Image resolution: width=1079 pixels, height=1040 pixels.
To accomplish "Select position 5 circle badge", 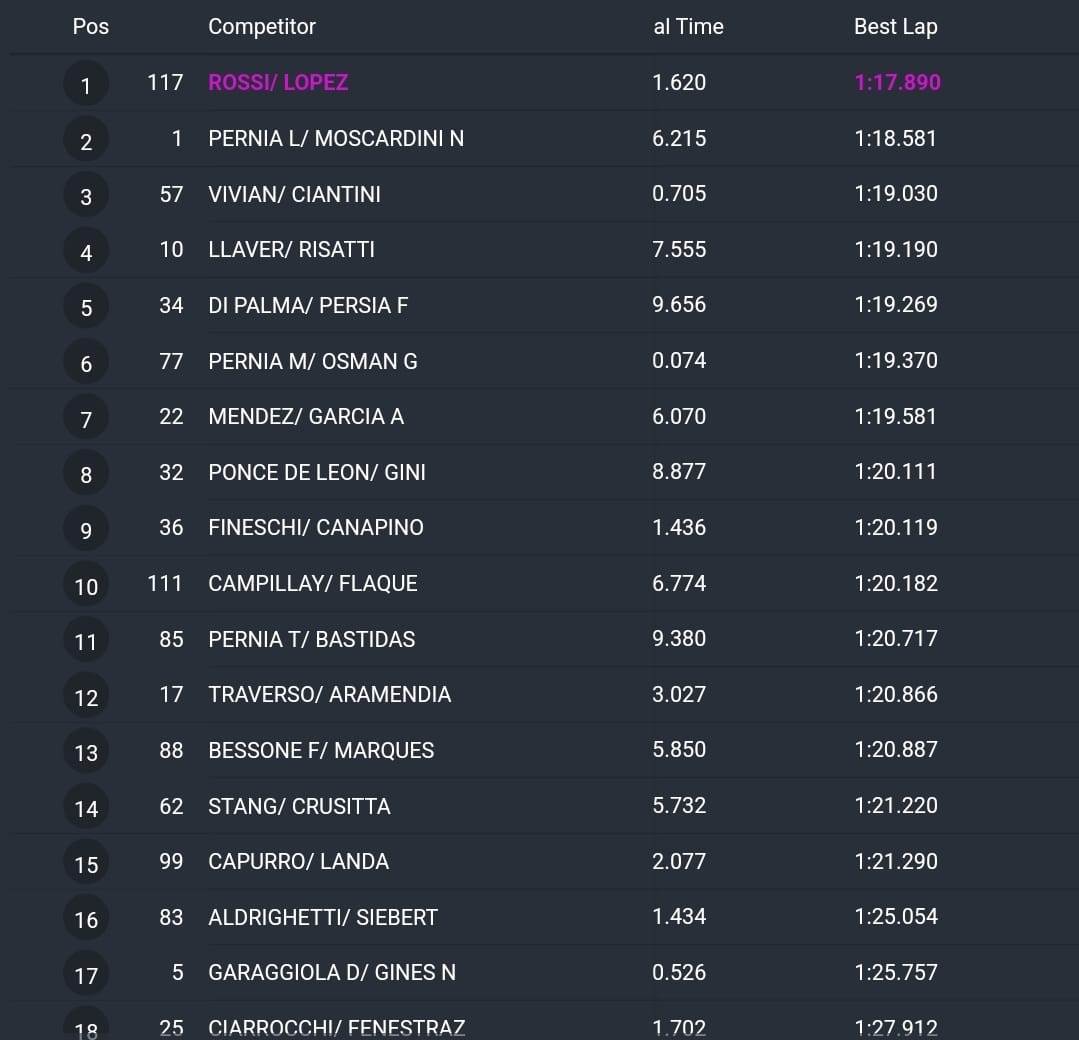I will 86,306.
